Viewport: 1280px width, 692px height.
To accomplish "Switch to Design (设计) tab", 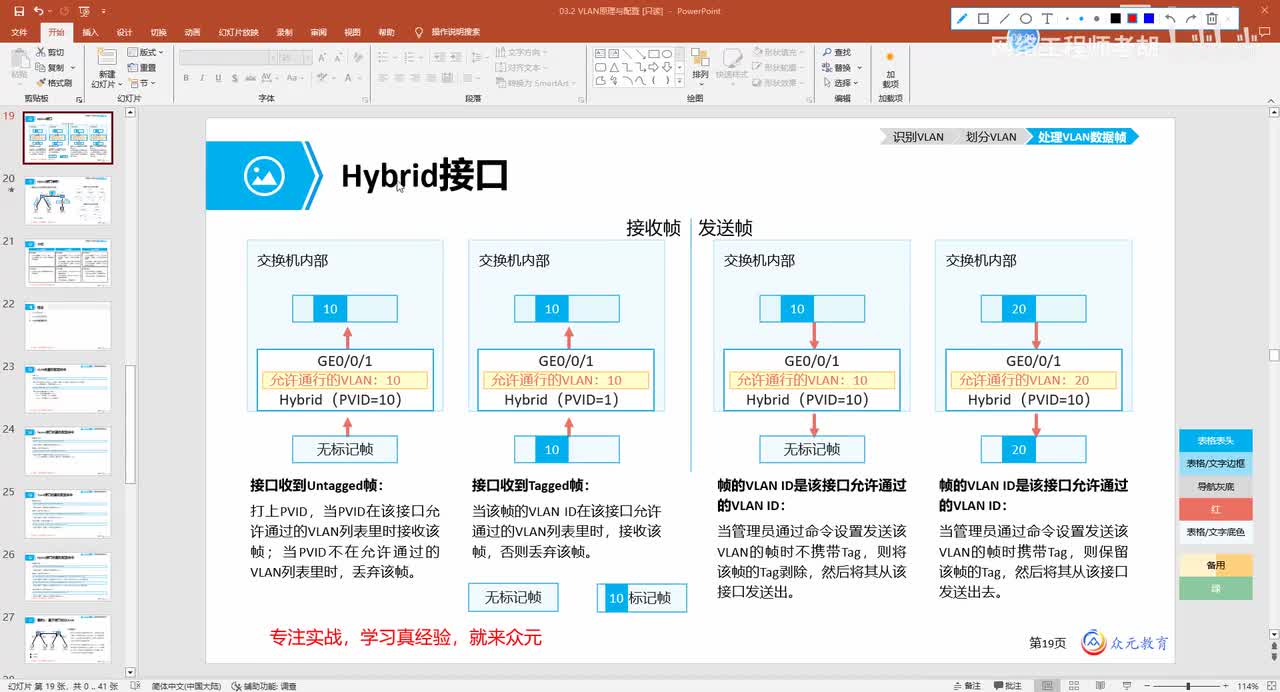I will (x=124, y=32).
